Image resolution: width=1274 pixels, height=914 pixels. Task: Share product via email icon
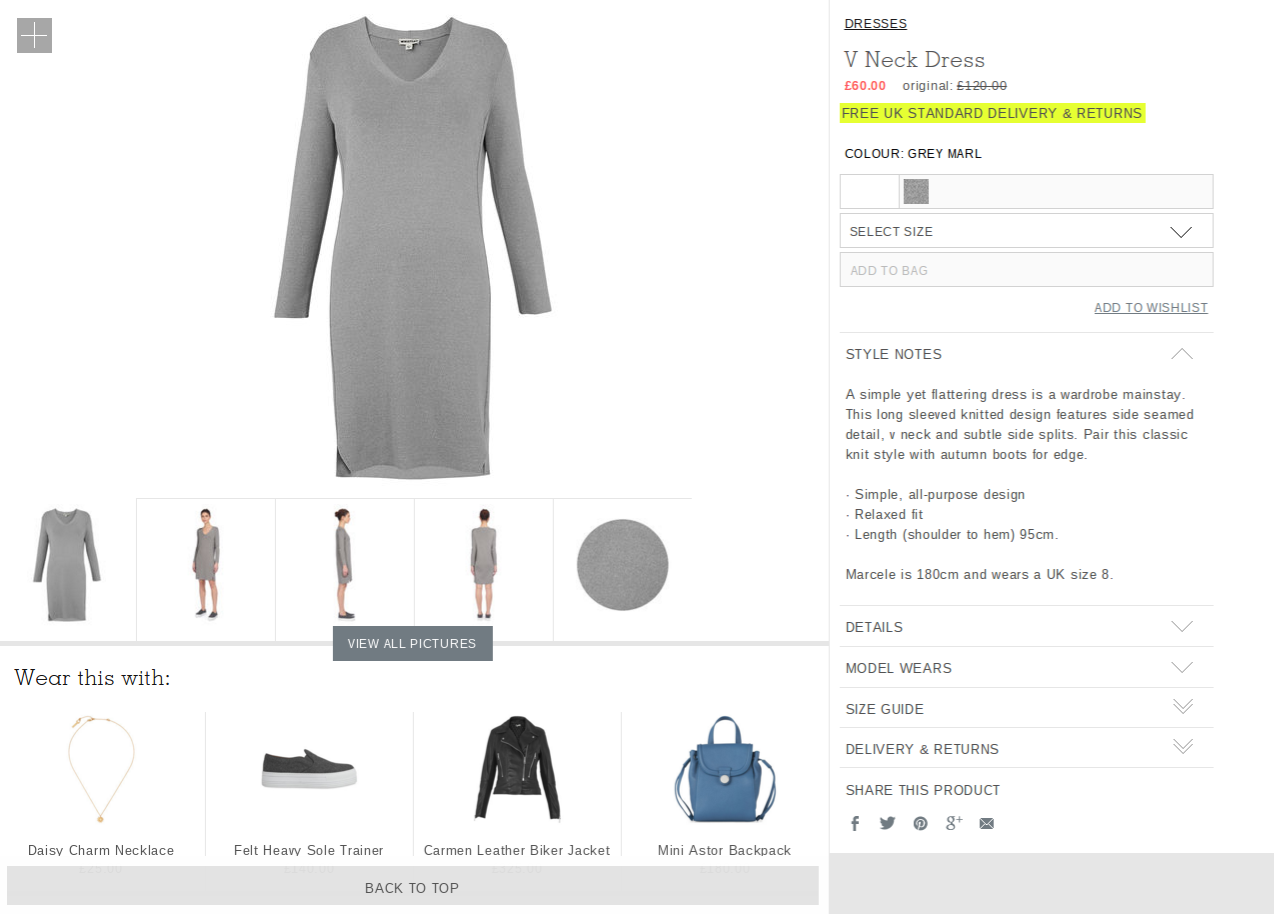[987, 823]
